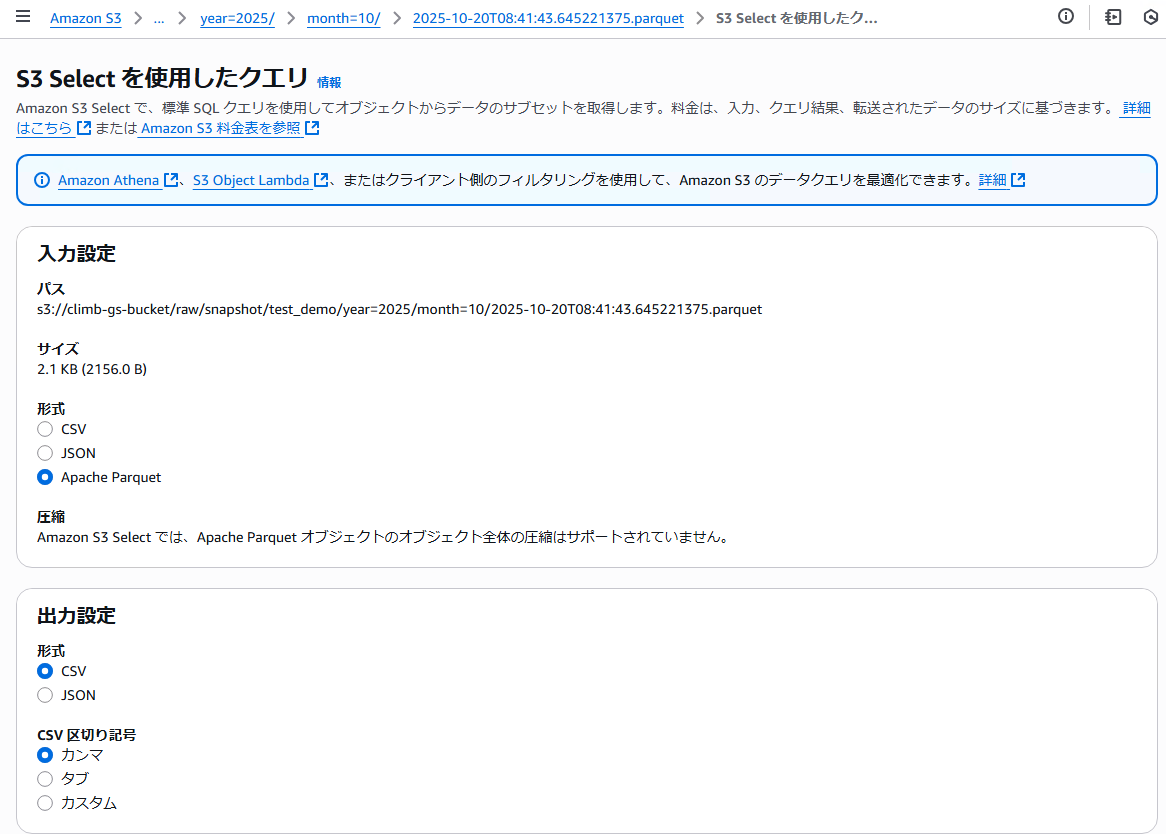This screenshot has width=1166, height=834.
Task: Choose Apache Parquet input format
Action: pos(45,477)
